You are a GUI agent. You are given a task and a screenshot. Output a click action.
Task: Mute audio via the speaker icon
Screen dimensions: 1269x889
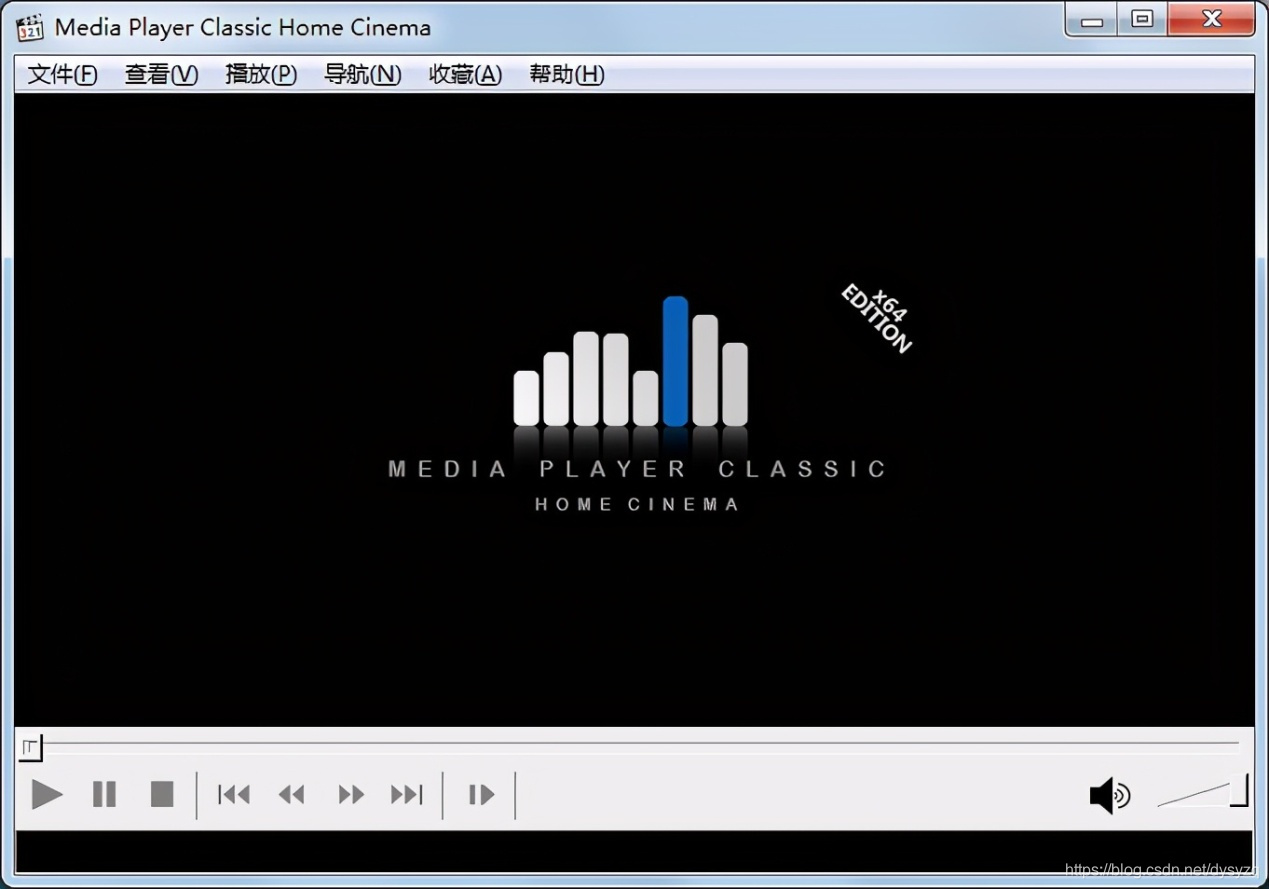(x=1110, y=796)
